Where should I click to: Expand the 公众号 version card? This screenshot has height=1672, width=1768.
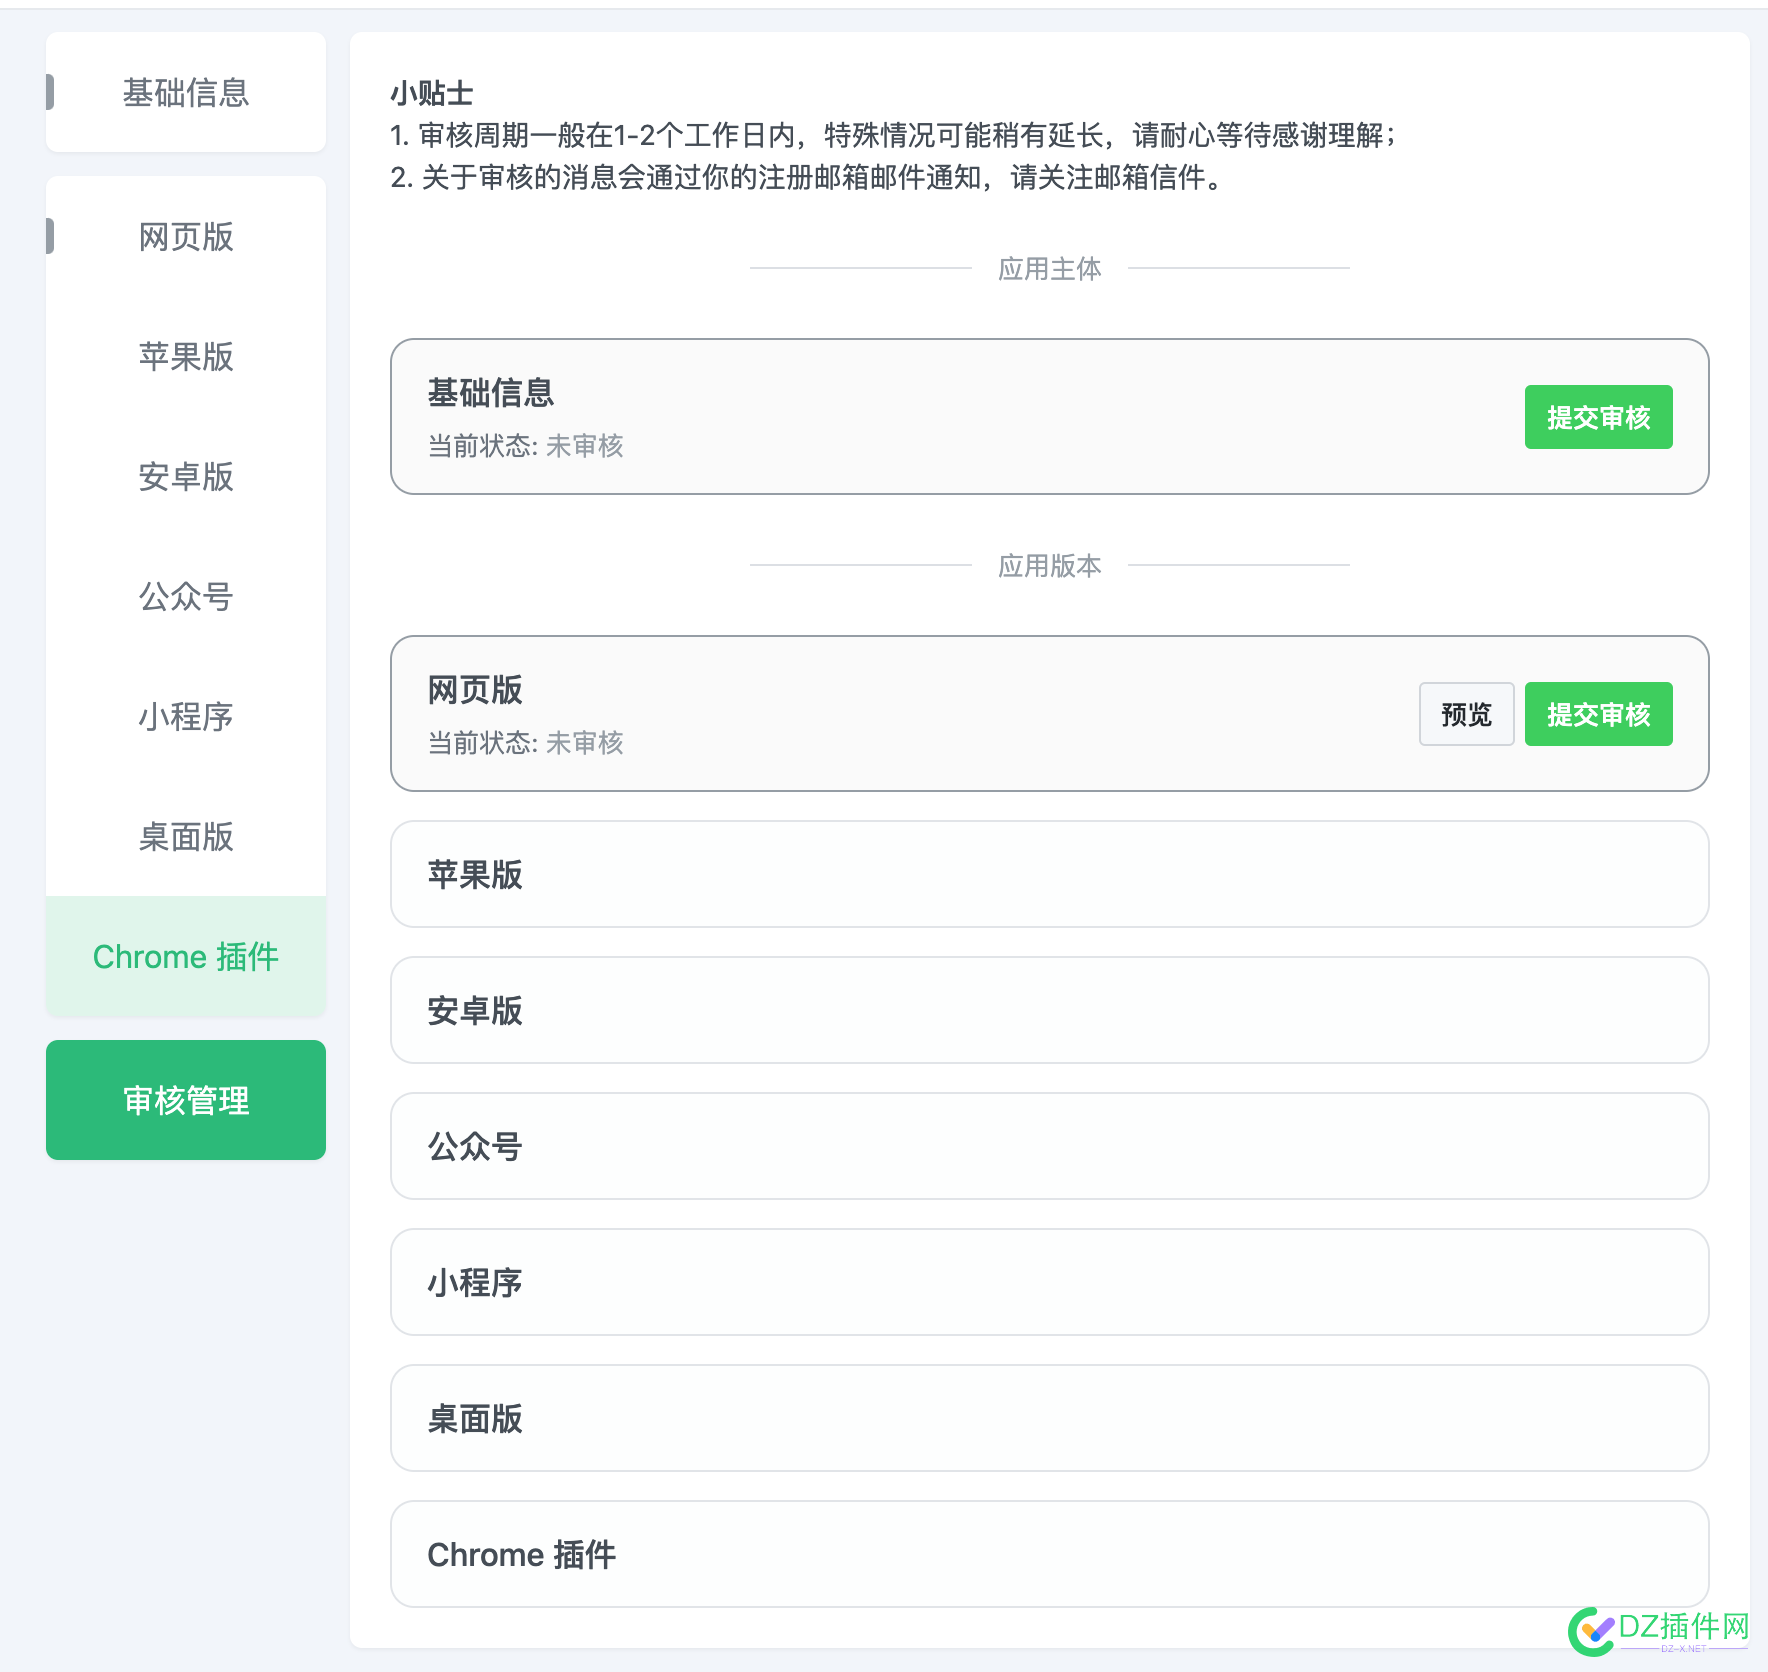click(x=1049, y=1146)
